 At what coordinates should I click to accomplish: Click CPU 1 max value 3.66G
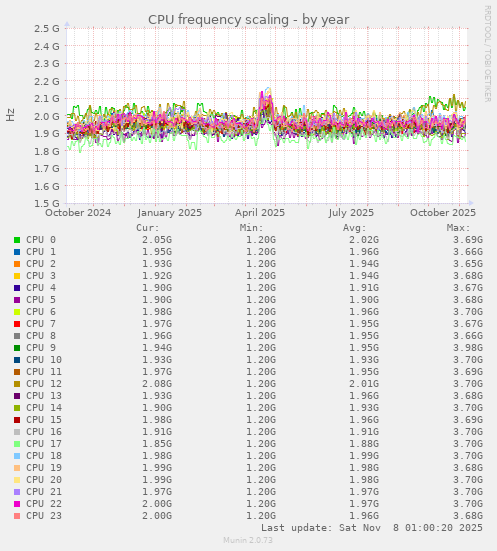[468, 252]
